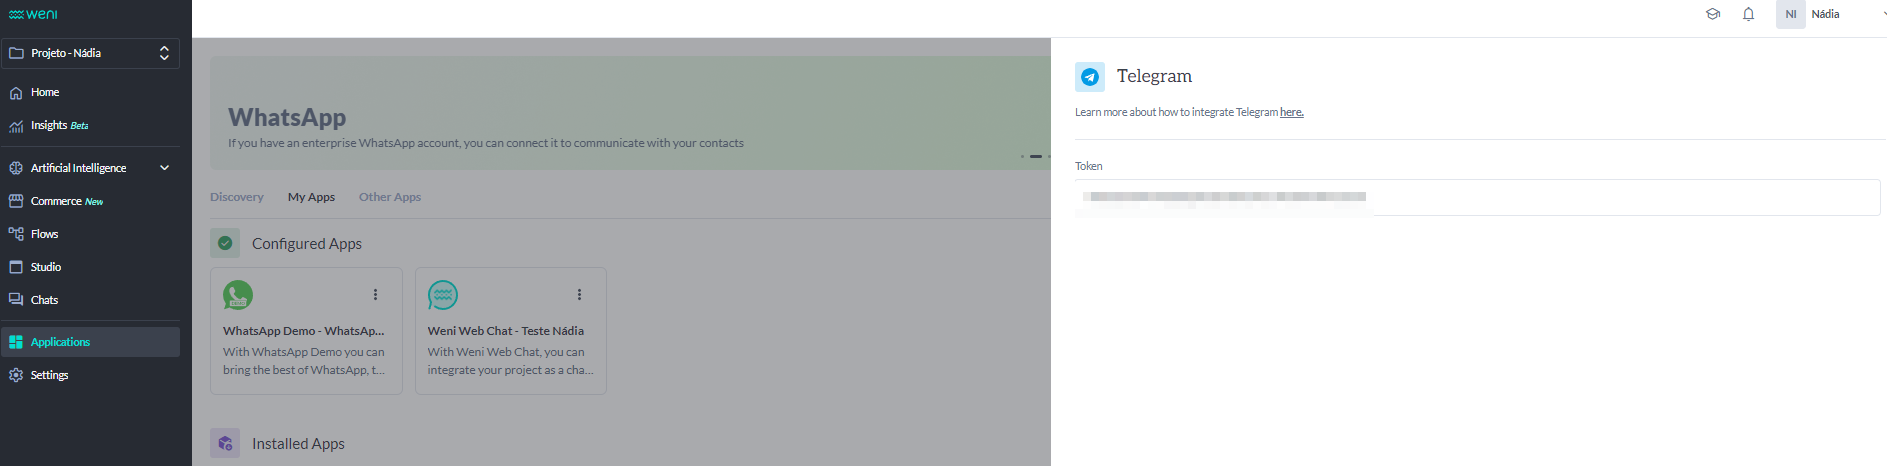Select the active banner carousel indicator
Screen dimensions: 1887x466
click(x=1036, y=156)
